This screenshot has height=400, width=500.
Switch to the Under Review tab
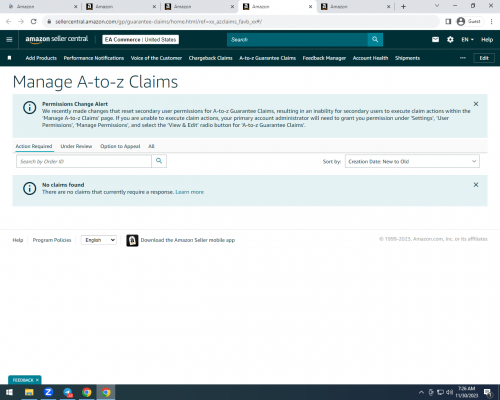76,146
